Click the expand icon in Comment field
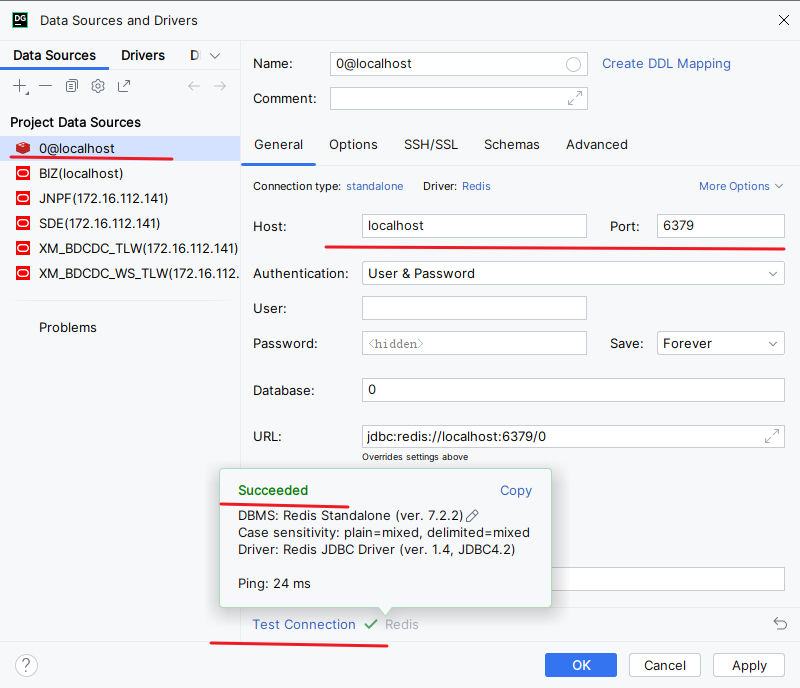800x688 pixels. (574, 98)
